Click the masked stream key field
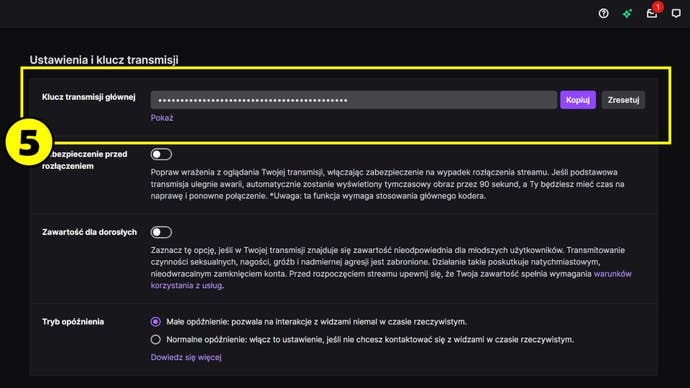This screenshot has height=388, width=690. [353, 100]
